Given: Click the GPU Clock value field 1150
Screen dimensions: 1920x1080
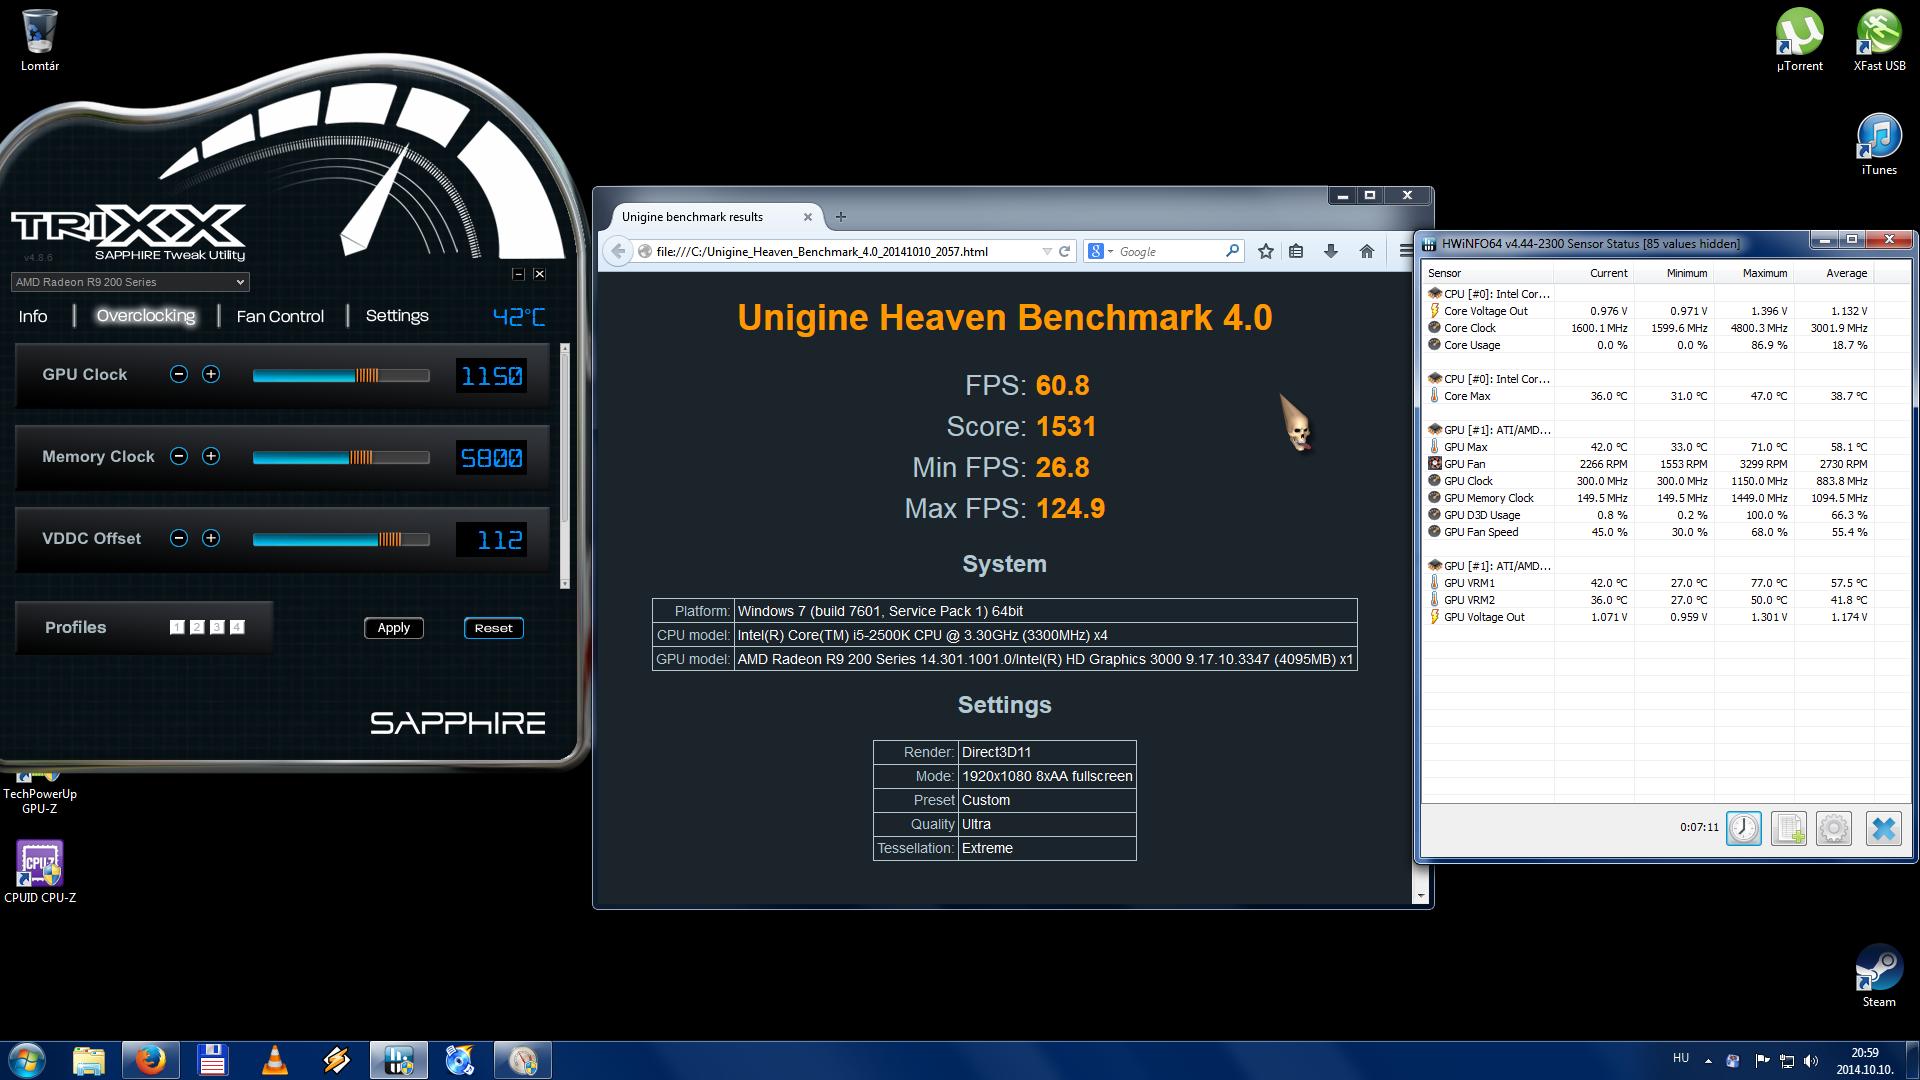Looking at the screenshot, I should 491,376.
